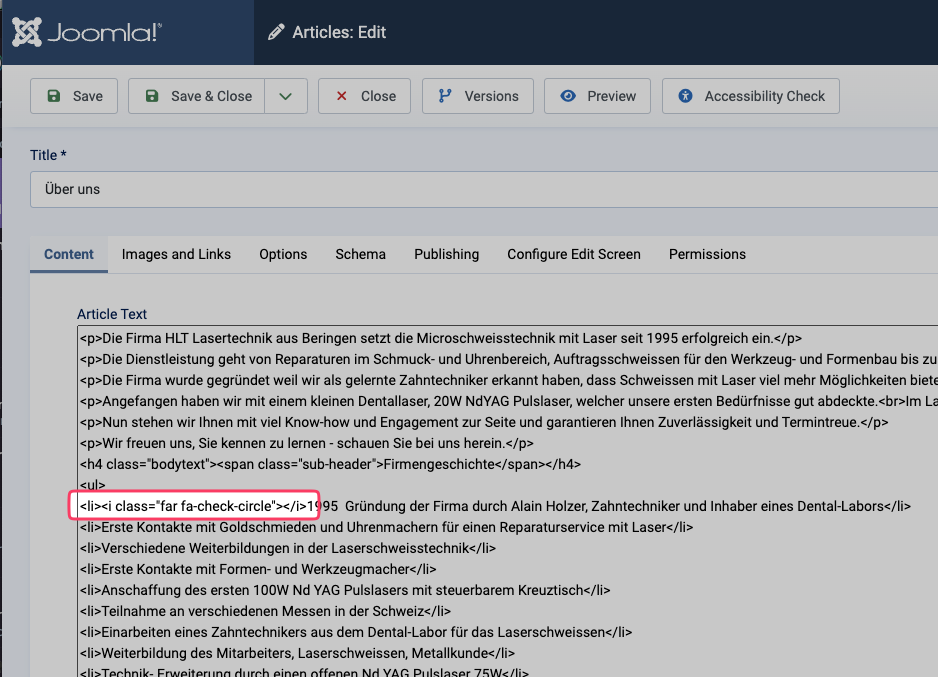Click line starting "<p>Angefangen haben wir"

click(x=508, y=401)
